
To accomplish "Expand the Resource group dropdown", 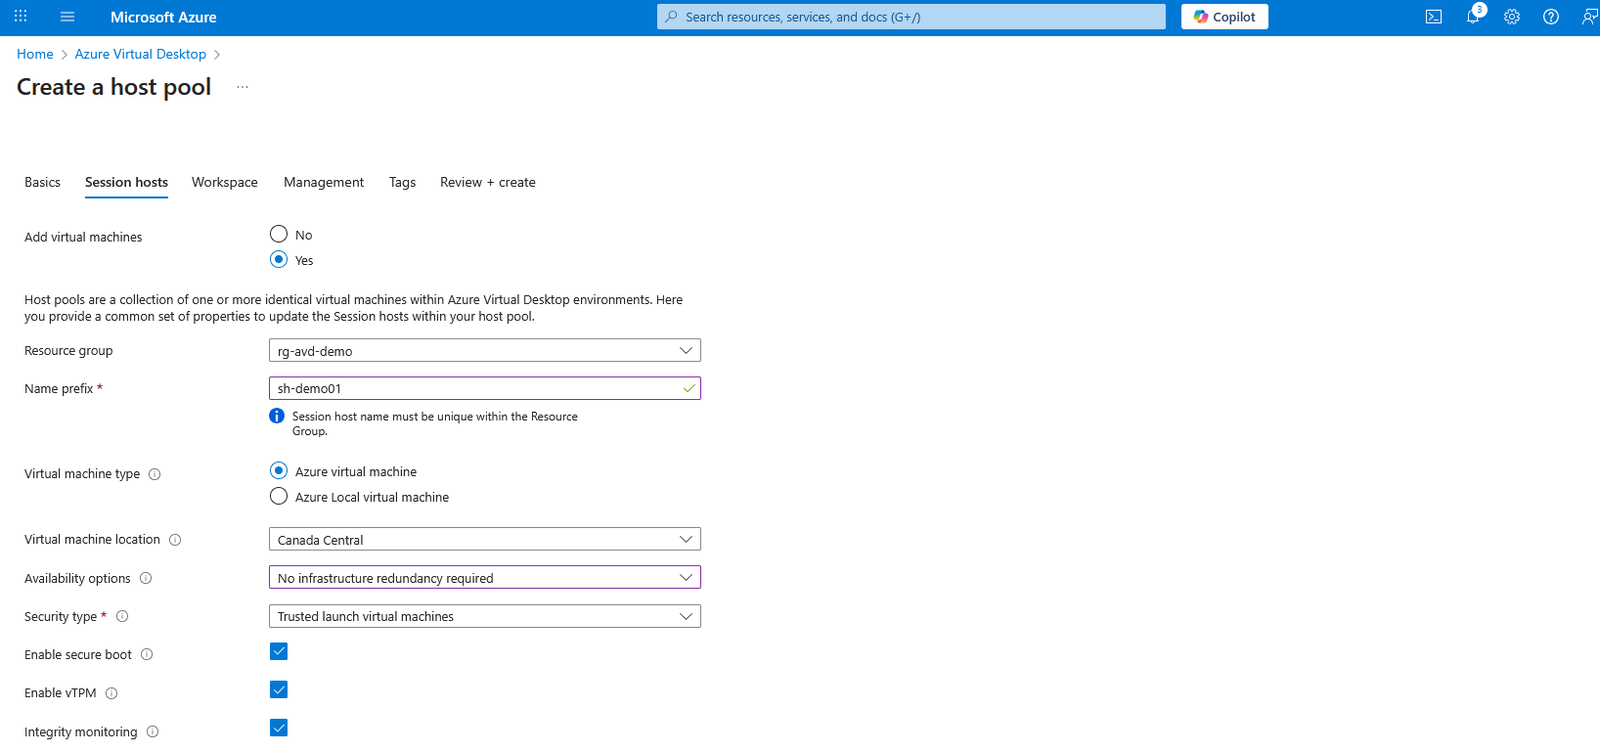I will pos(484,351).
